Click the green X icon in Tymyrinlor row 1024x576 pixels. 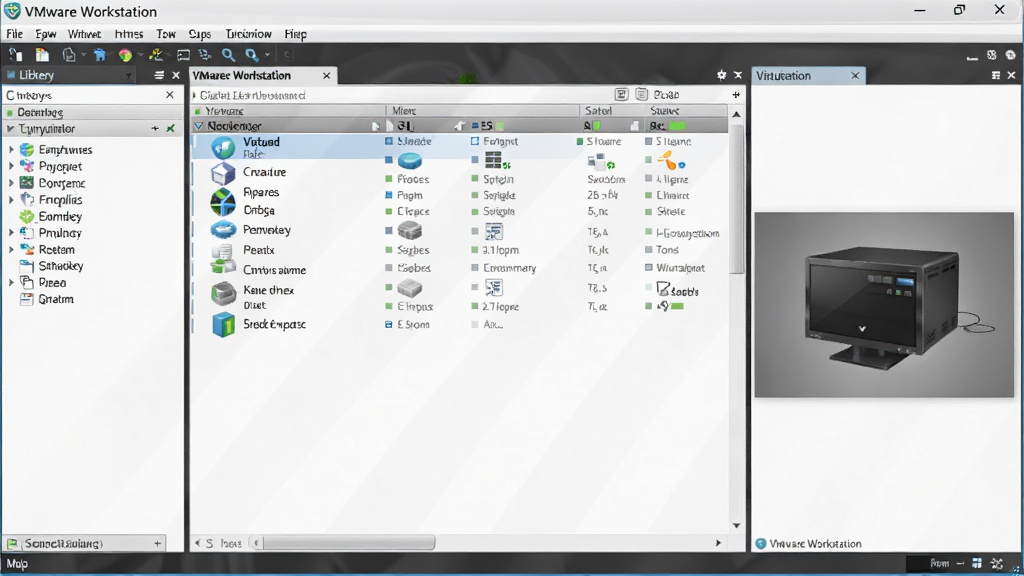tap(170, 129)
